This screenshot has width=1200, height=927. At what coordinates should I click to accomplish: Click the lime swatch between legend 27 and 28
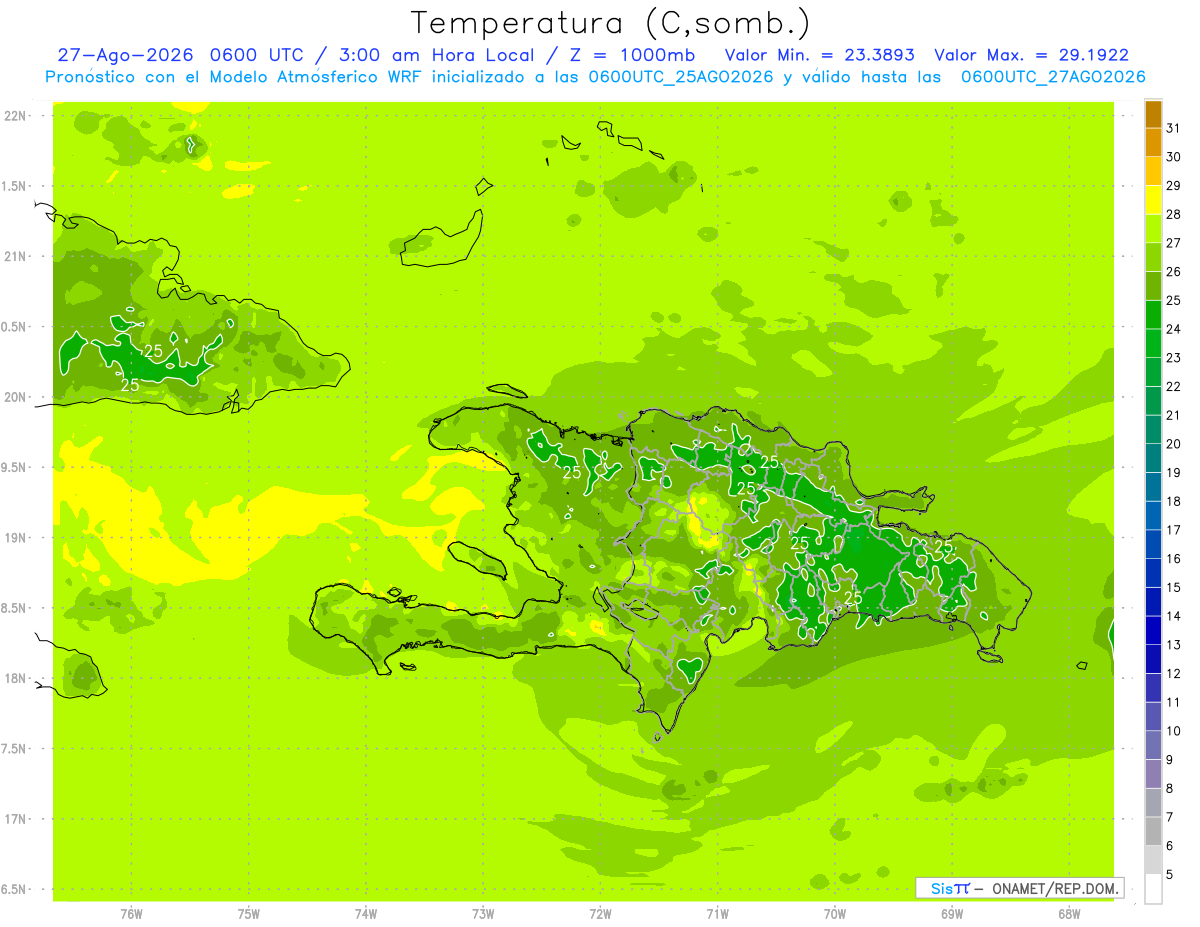(1153, 228)
